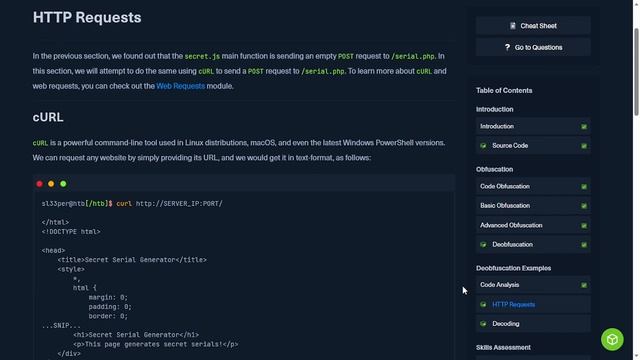Click the HTTP Requests page heading

pyautogui.click(x=87, y=18)
